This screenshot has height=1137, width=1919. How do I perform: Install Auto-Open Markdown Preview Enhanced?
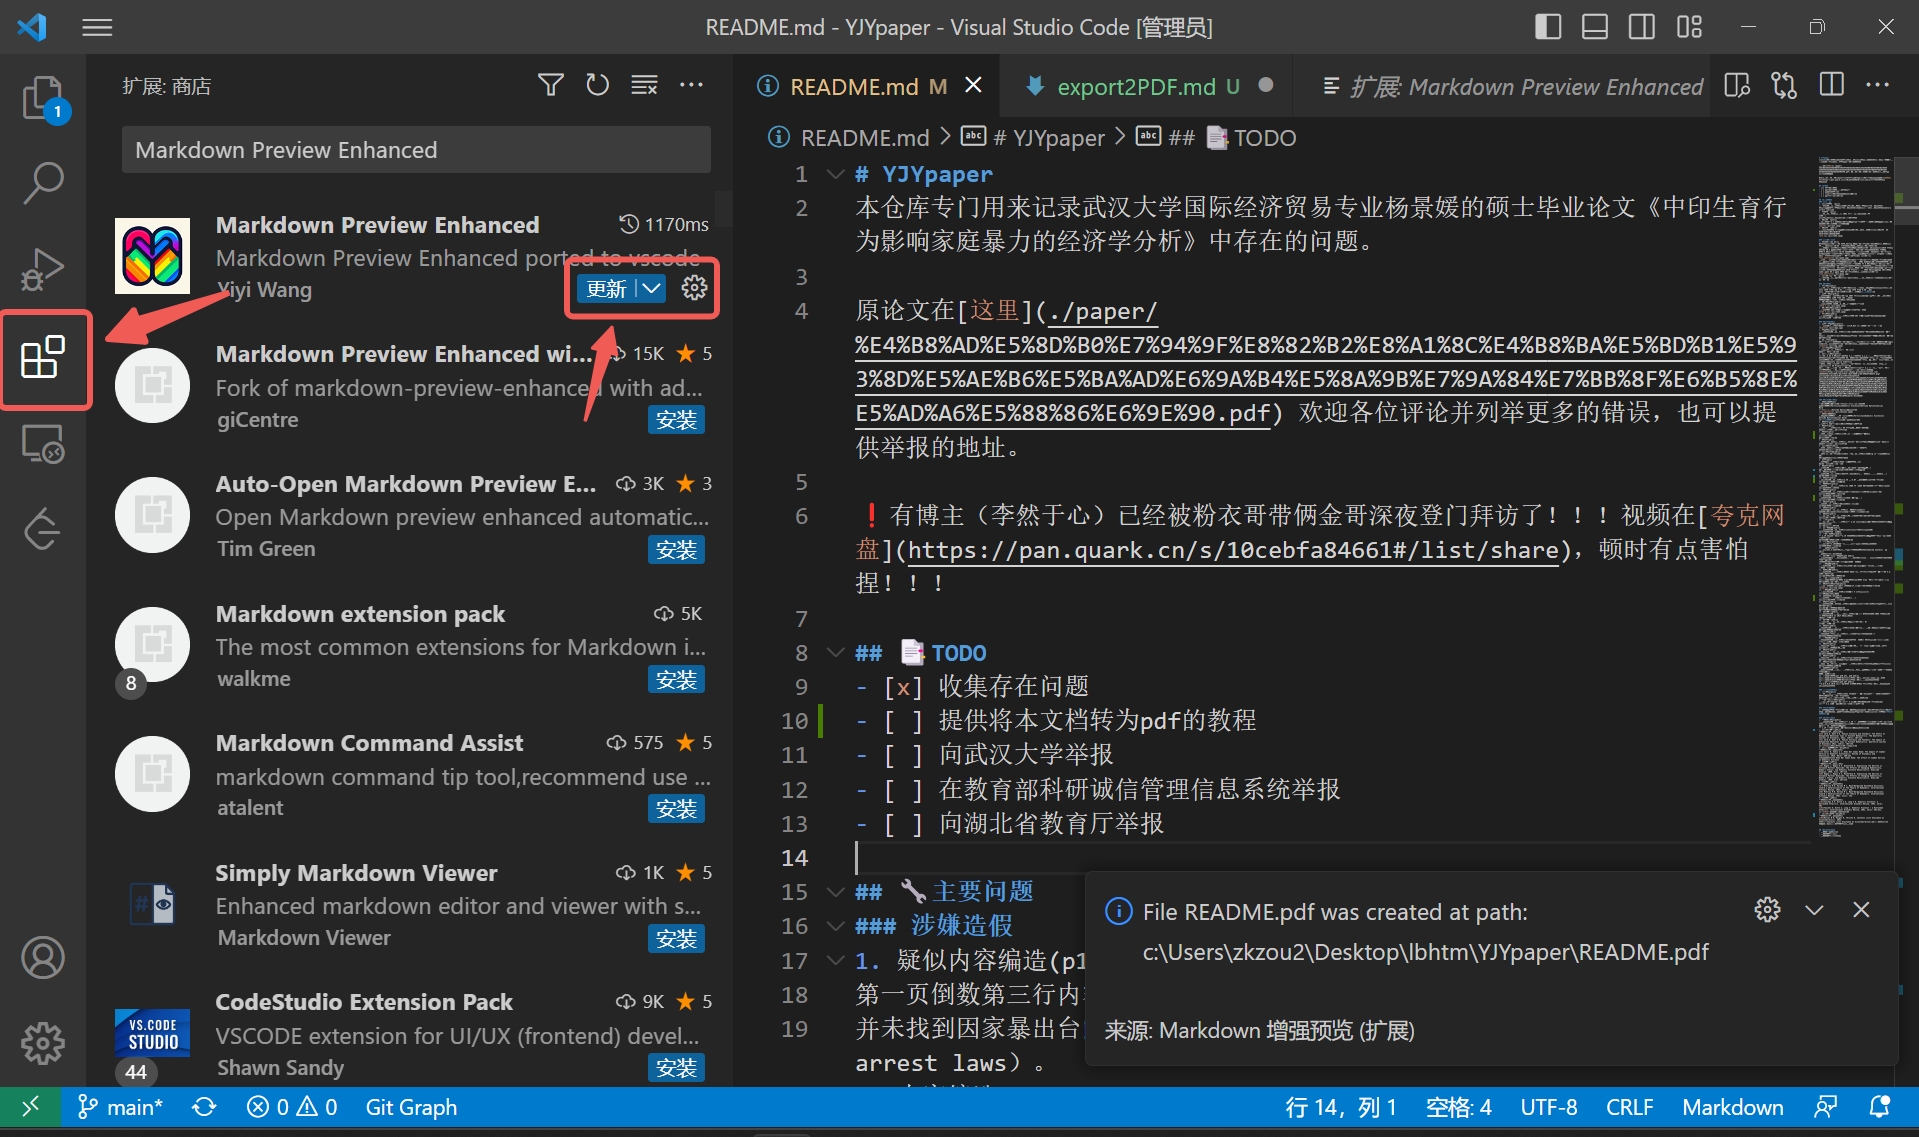pos(677,550)
